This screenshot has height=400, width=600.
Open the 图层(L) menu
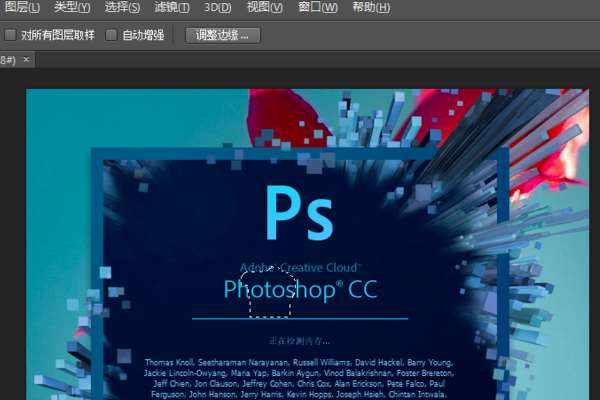tap(22, 7)
